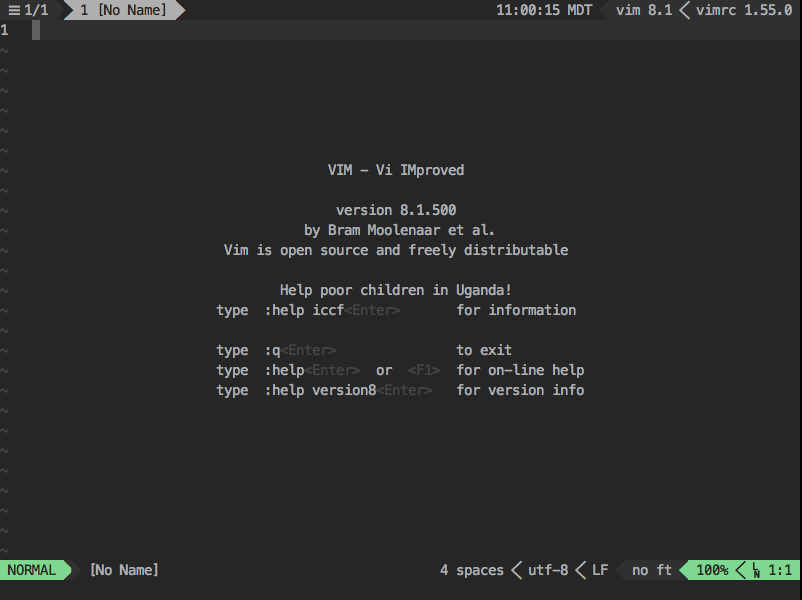The width and height of the screenshot is (802, 600).
Task: Click the 'LF' line ending indicator
Action: pos(600,570)
